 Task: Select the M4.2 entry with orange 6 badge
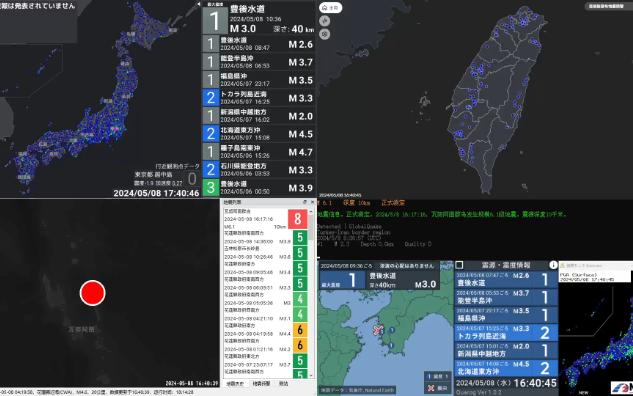coord(266,345)
